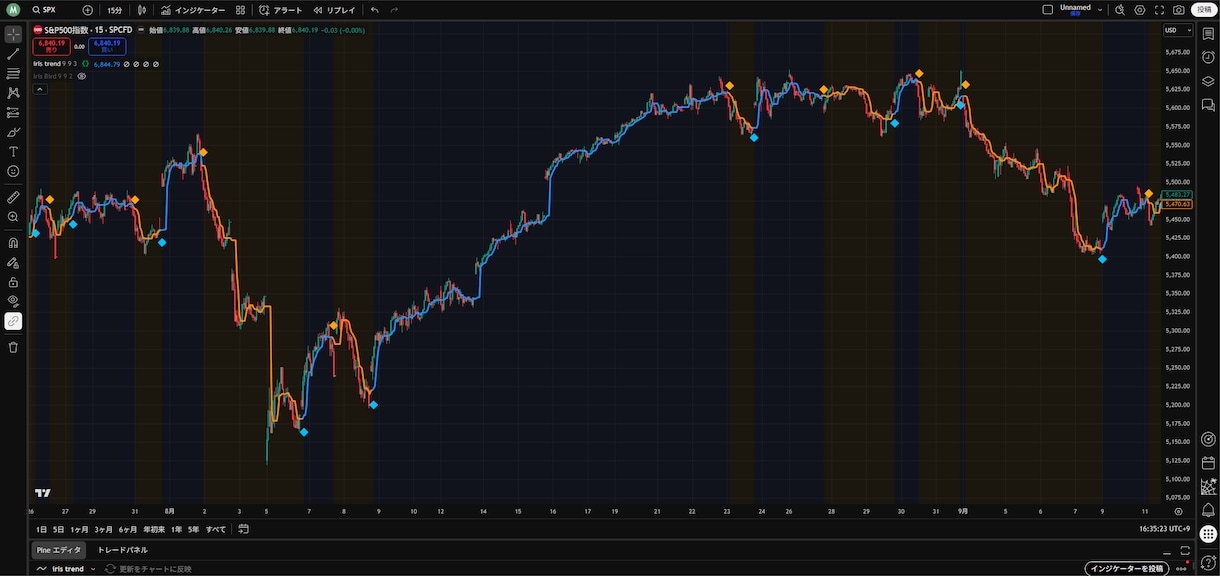Take a chart snapshot with camera icon

click(1179, 10)
